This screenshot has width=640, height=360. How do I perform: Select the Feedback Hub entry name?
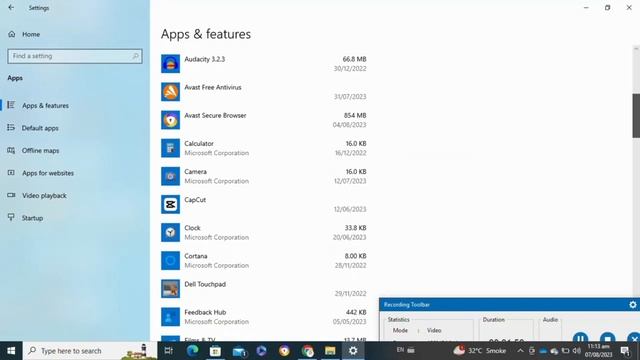tap(205, 313)
